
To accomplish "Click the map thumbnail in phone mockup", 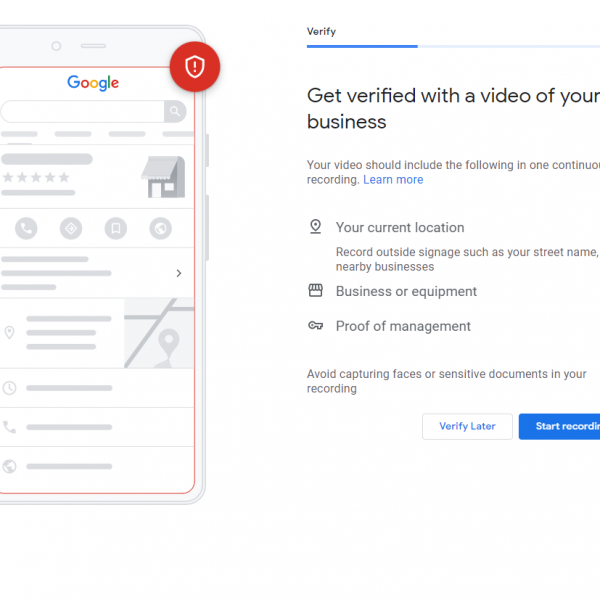I will pos(159,333).
